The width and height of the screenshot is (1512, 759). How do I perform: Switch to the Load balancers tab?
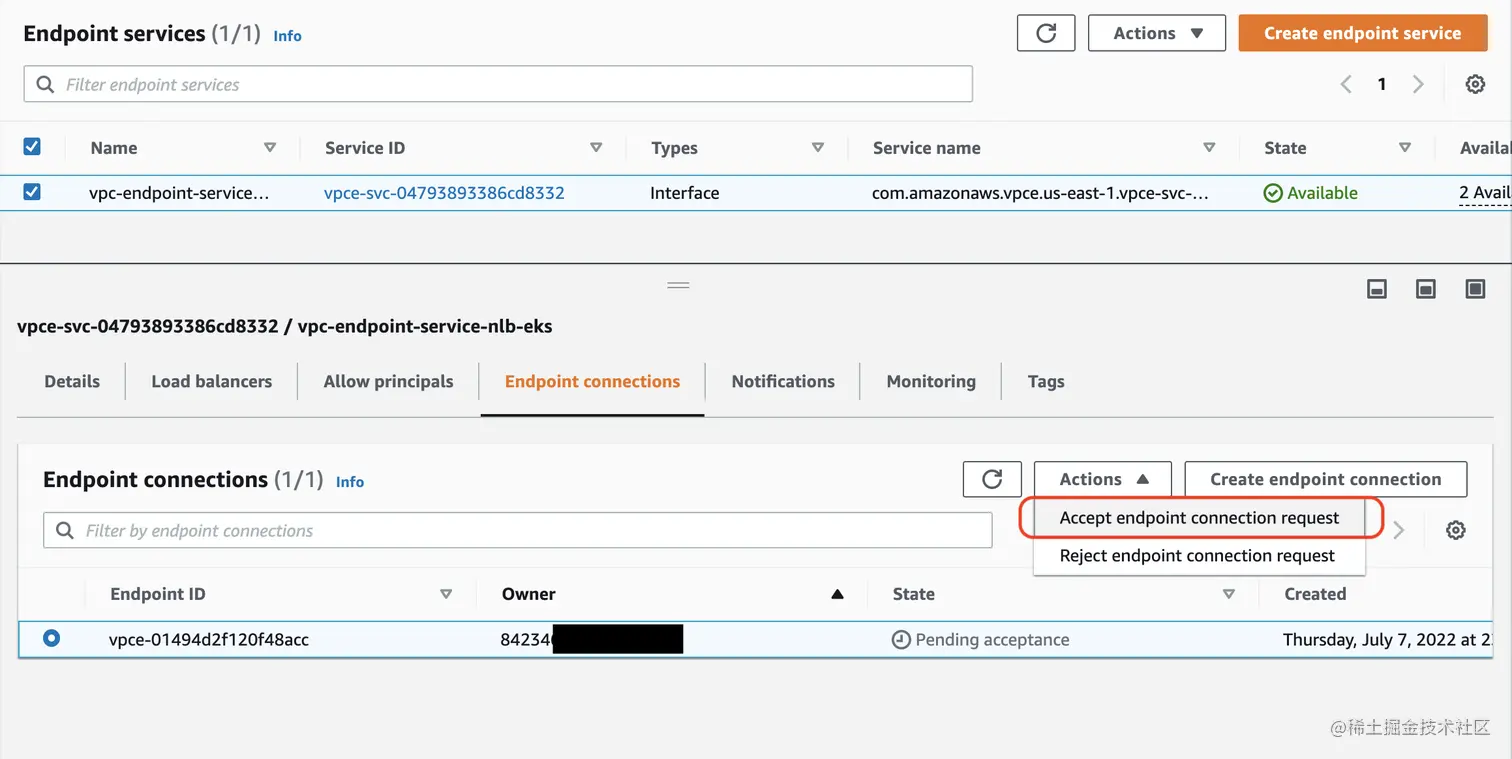pyautogui.click(x=211, y=381)
